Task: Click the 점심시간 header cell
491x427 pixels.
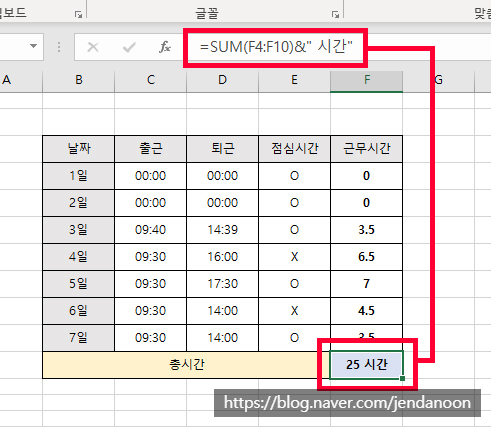Action: pos(295,149)
